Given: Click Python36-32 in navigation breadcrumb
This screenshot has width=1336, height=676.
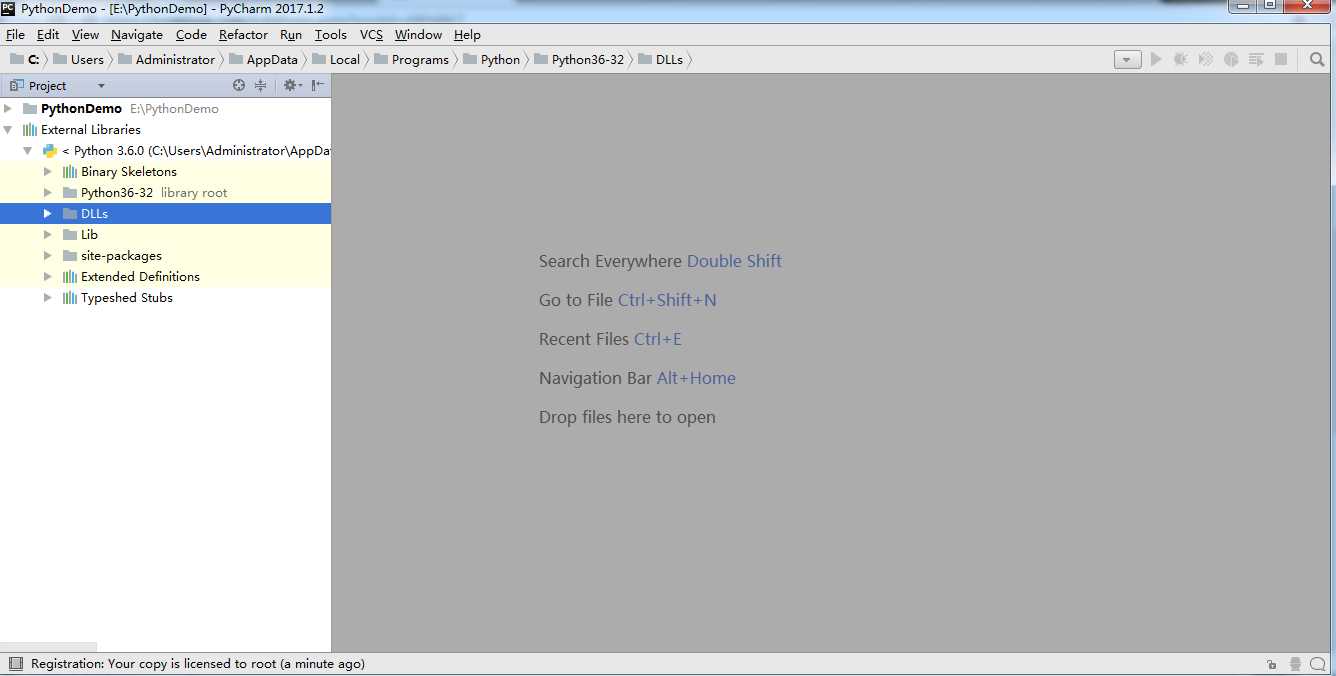Looking at the screenshot, I should [578, 60].
